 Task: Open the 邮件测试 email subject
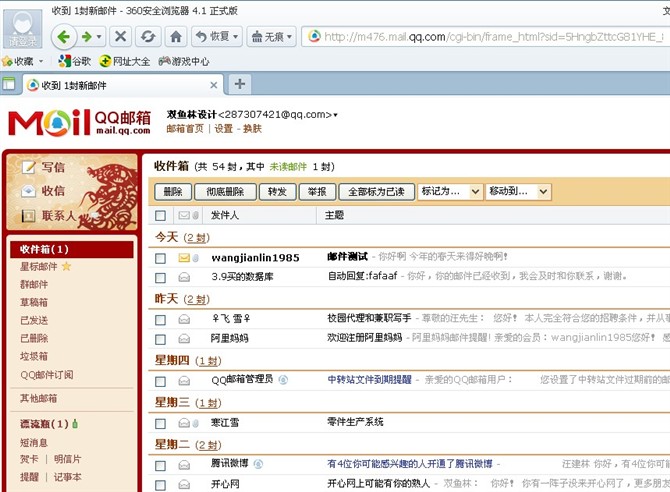pyautogui.click(x=347, y=256)
